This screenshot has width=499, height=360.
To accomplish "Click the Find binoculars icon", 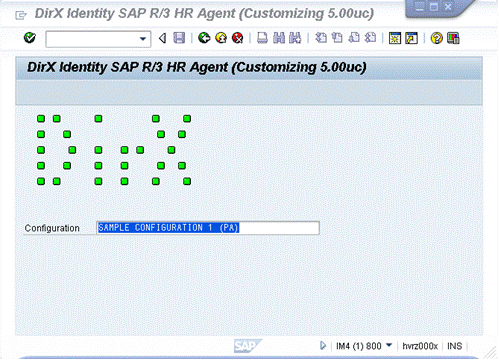I will 279,38.
